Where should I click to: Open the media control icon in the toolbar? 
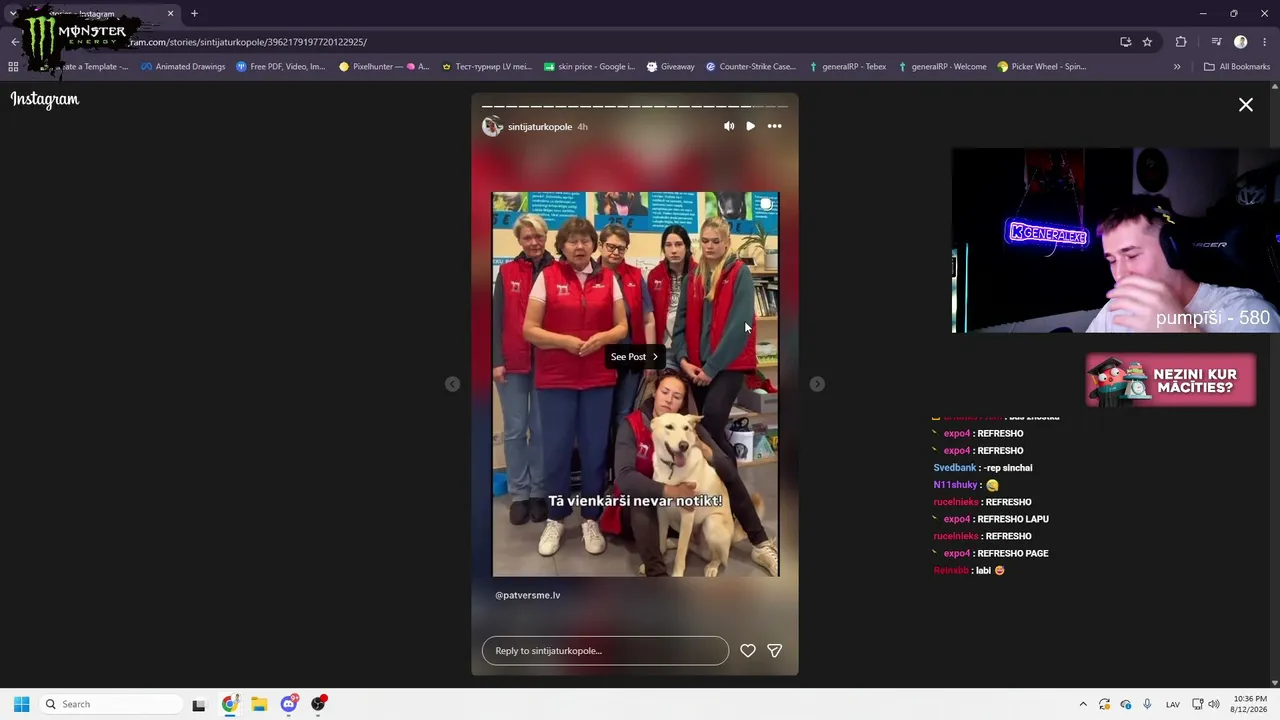point(1216,42)
